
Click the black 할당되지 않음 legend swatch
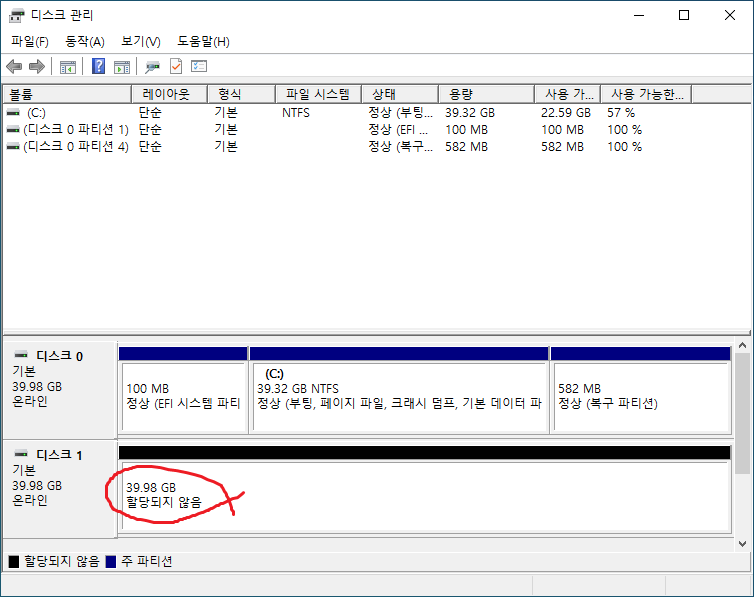[14, 561]
